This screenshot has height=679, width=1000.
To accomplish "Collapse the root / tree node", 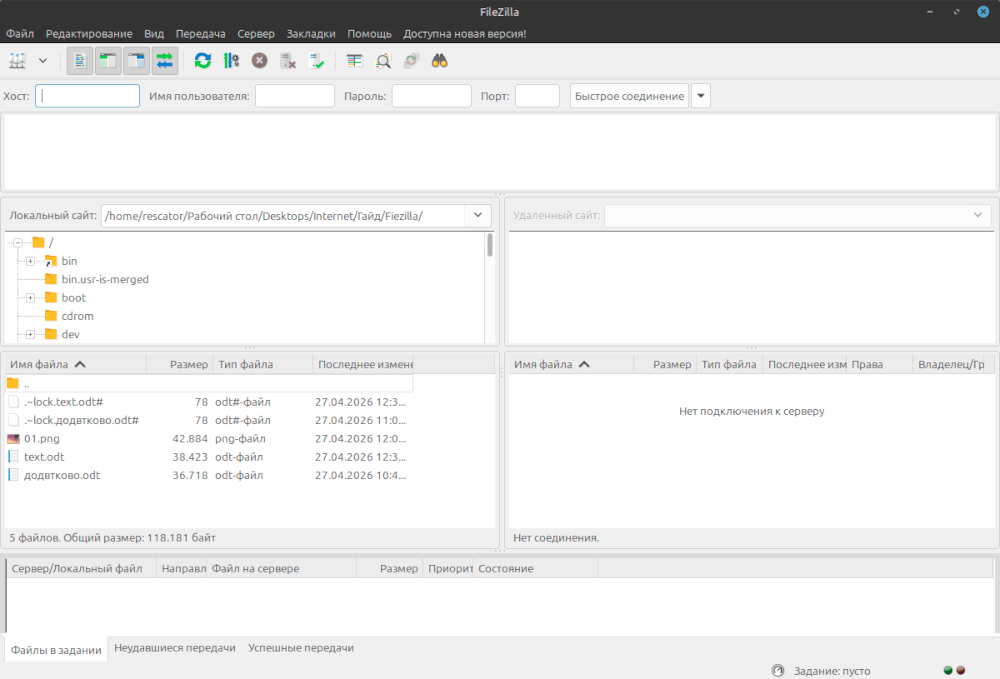I will 18,242.
